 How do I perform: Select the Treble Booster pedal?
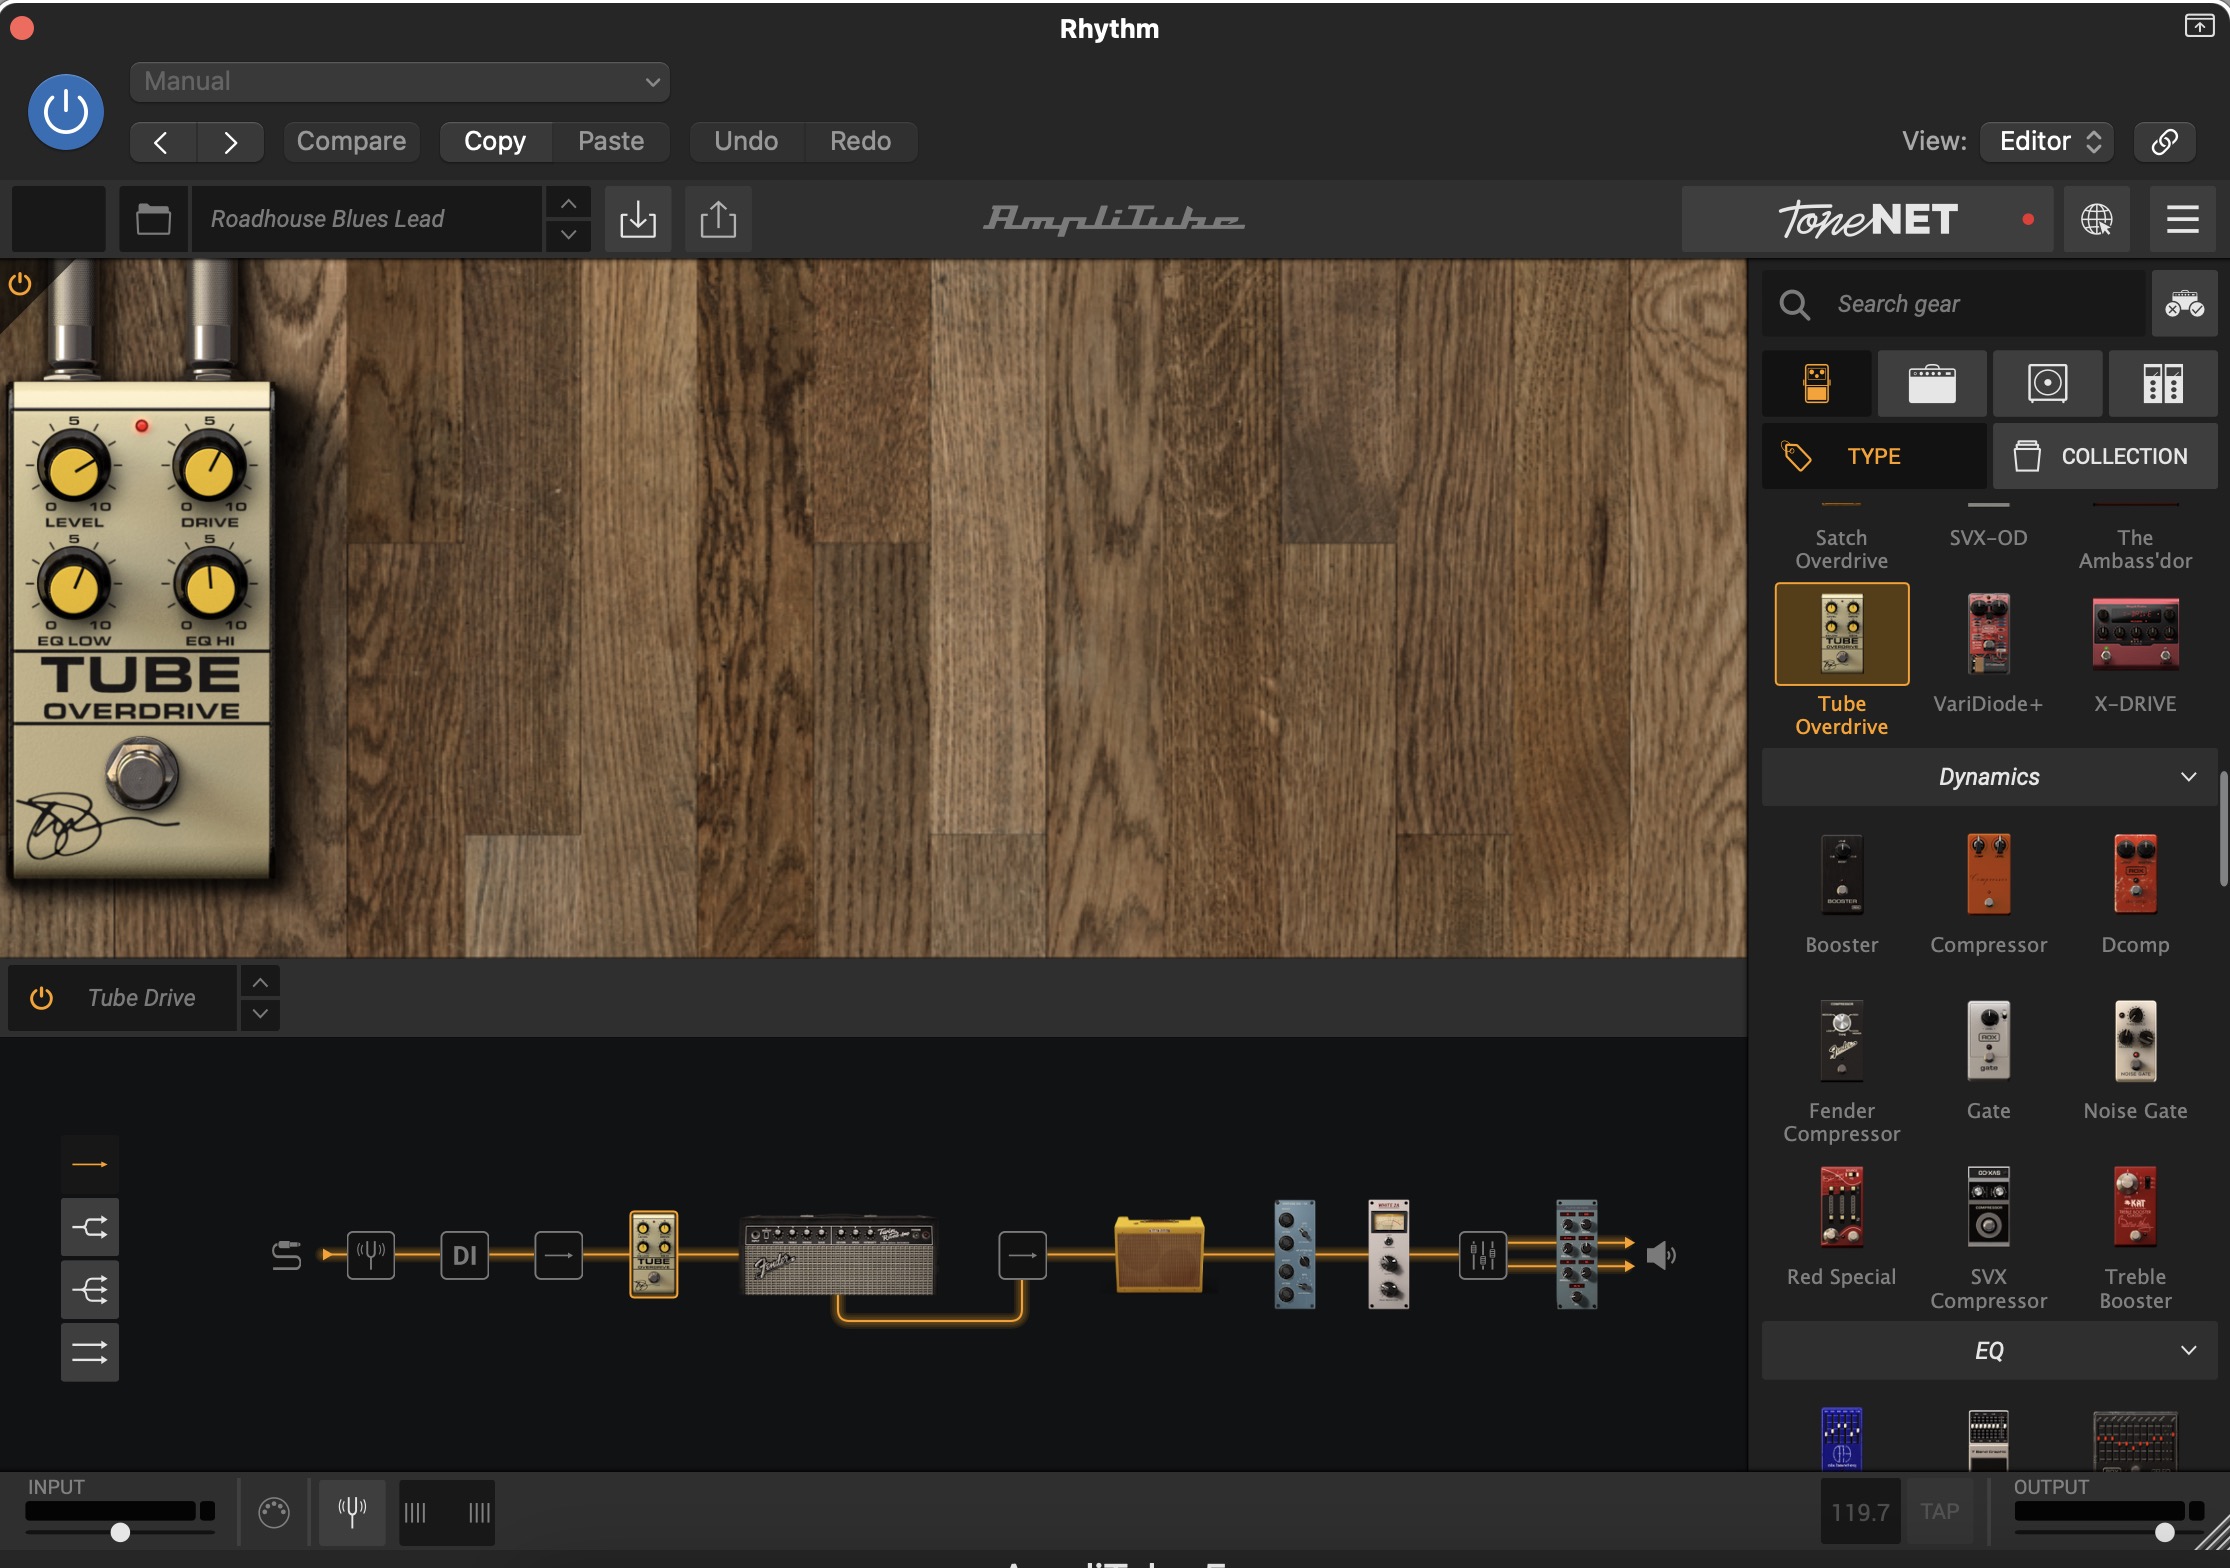[2135, 1207]
